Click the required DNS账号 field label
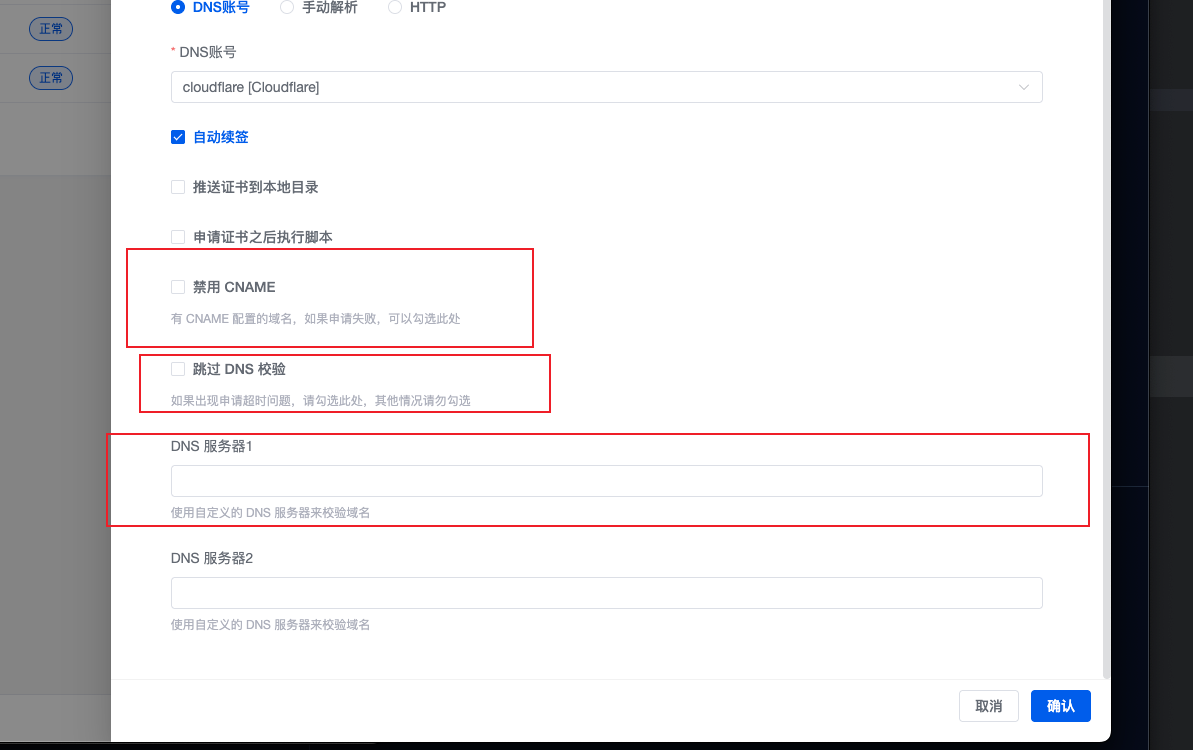The width and height of the screenshot is (1193, 750). click(204, 52)
